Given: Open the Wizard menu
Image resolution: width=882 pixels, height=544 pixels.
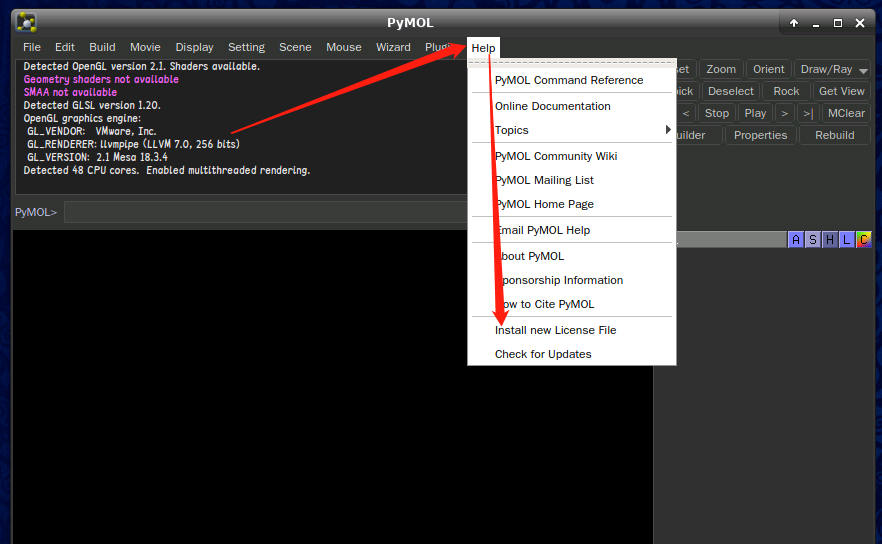Looking at the screenshot, I should 393,47.
